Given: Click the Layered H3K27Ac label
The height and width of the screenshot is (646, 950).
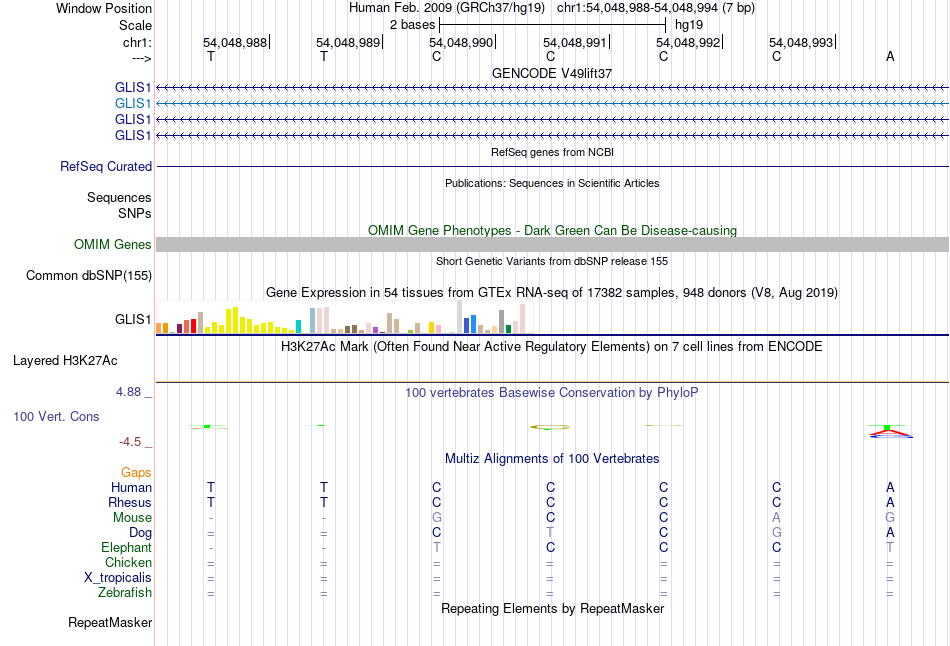Looking at the screenshot, I should (65, 361).
